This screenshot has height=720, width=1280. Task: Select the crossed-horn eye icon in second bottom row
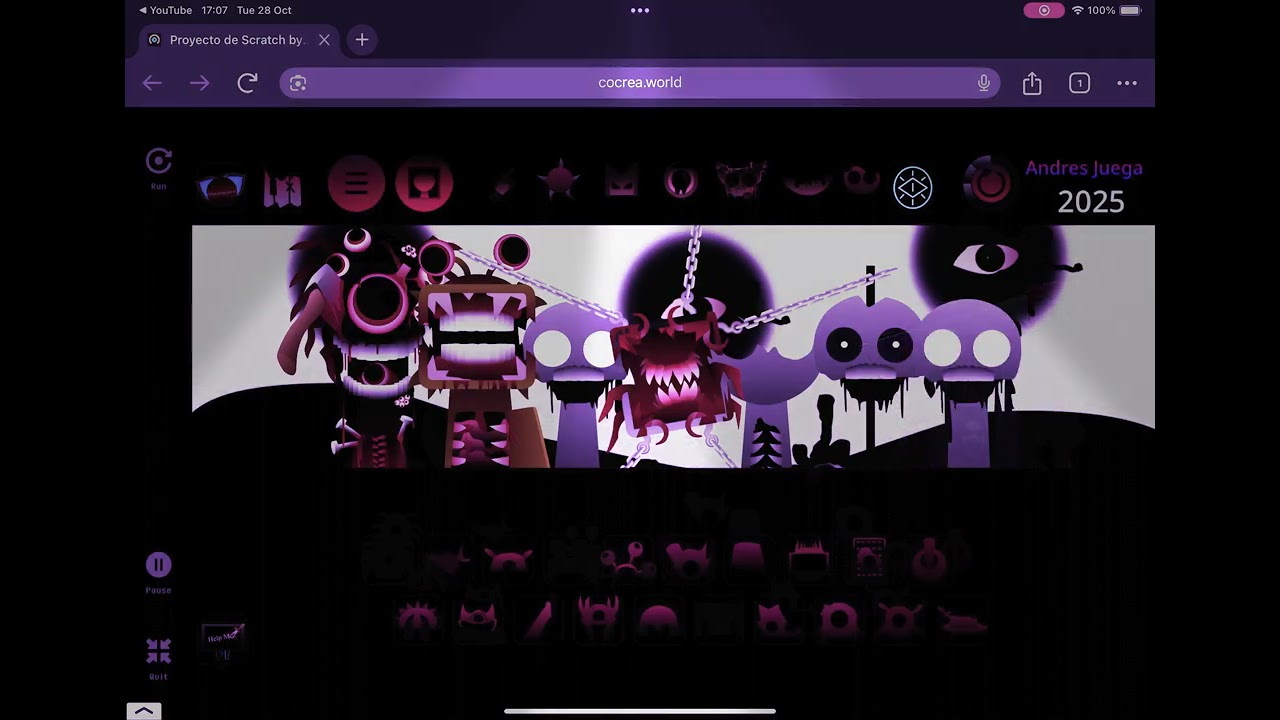898,620
